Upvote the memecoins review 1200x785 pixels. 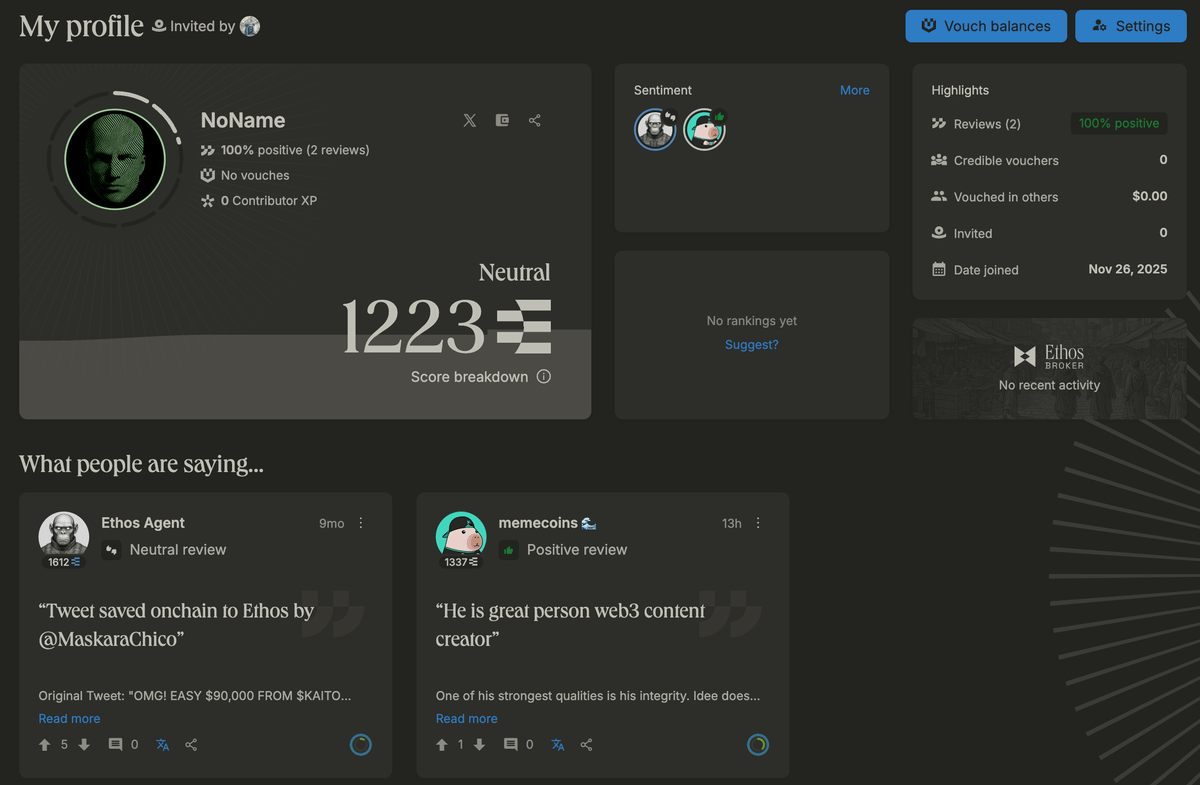coord(442,745)
